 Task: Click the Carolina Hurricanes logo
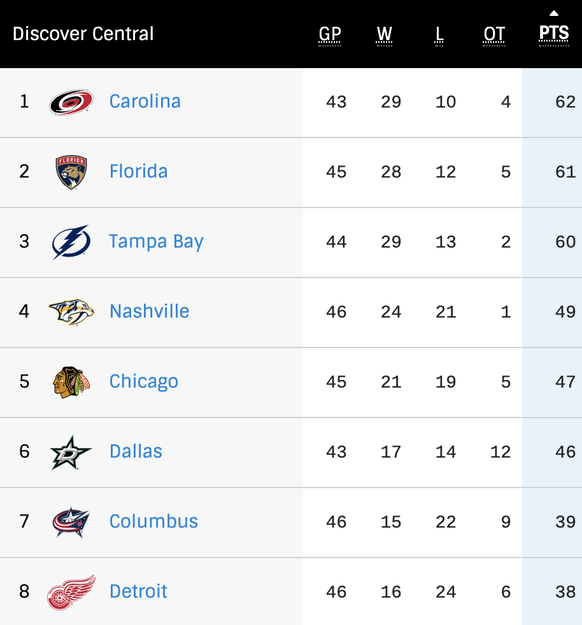tap(71, 102)
